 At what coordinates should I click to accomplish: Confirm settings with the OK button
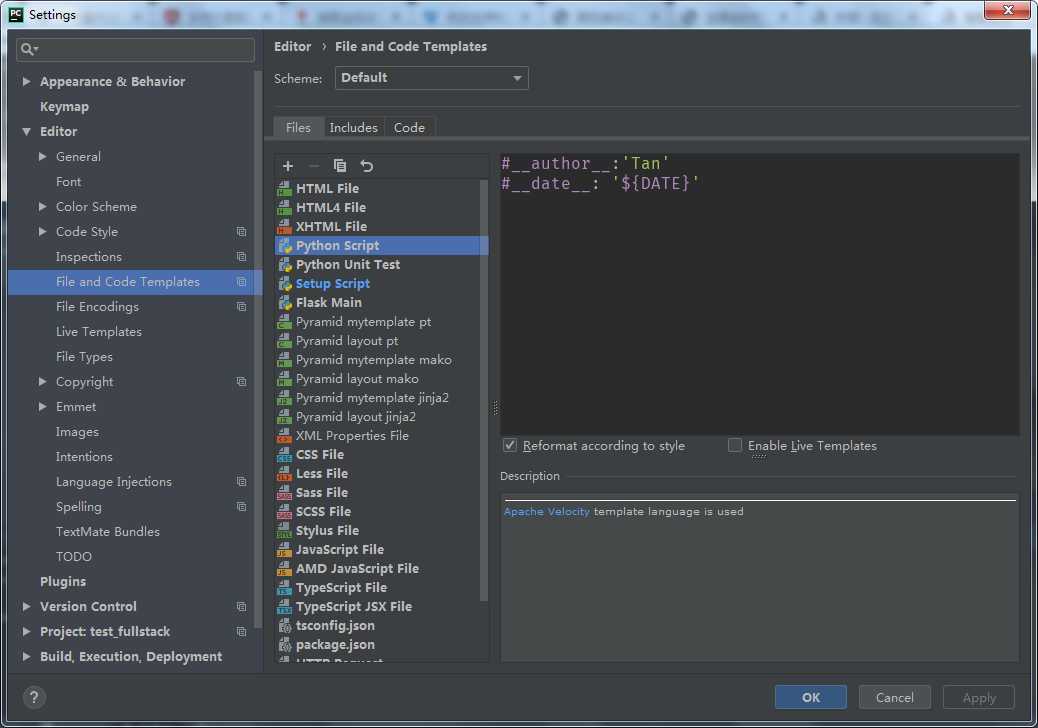pos(811,698)
